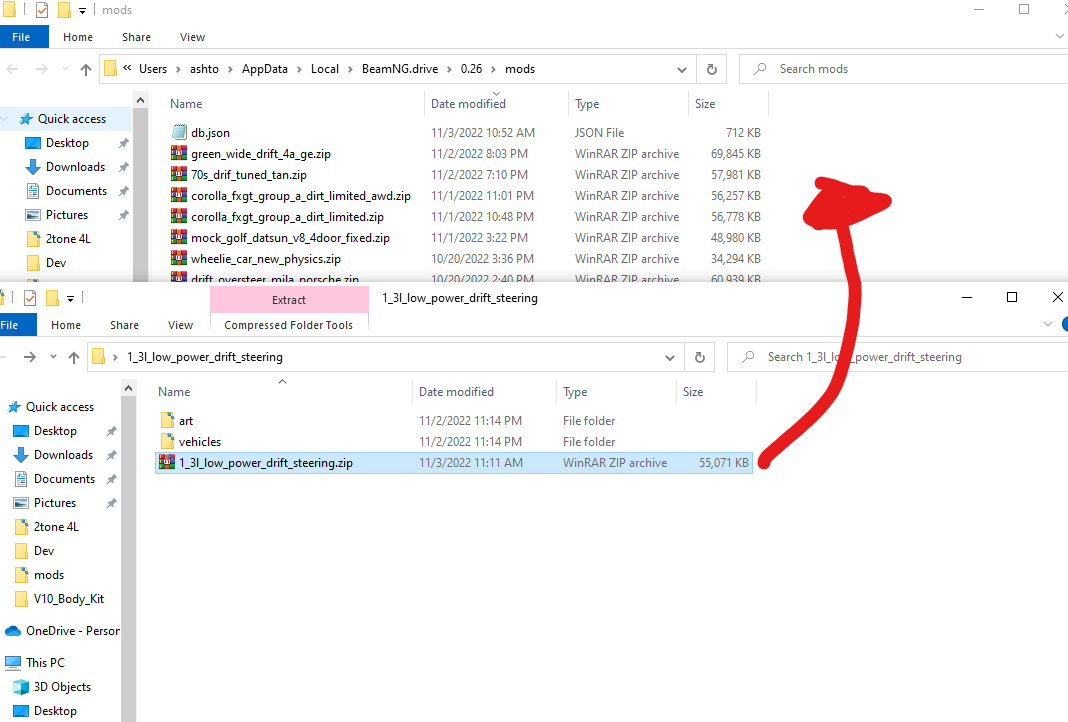Click Forward arrow in 1_3l_low_power_drift_steering window
The image size is (1068, 722).
[x=29, y=357]
